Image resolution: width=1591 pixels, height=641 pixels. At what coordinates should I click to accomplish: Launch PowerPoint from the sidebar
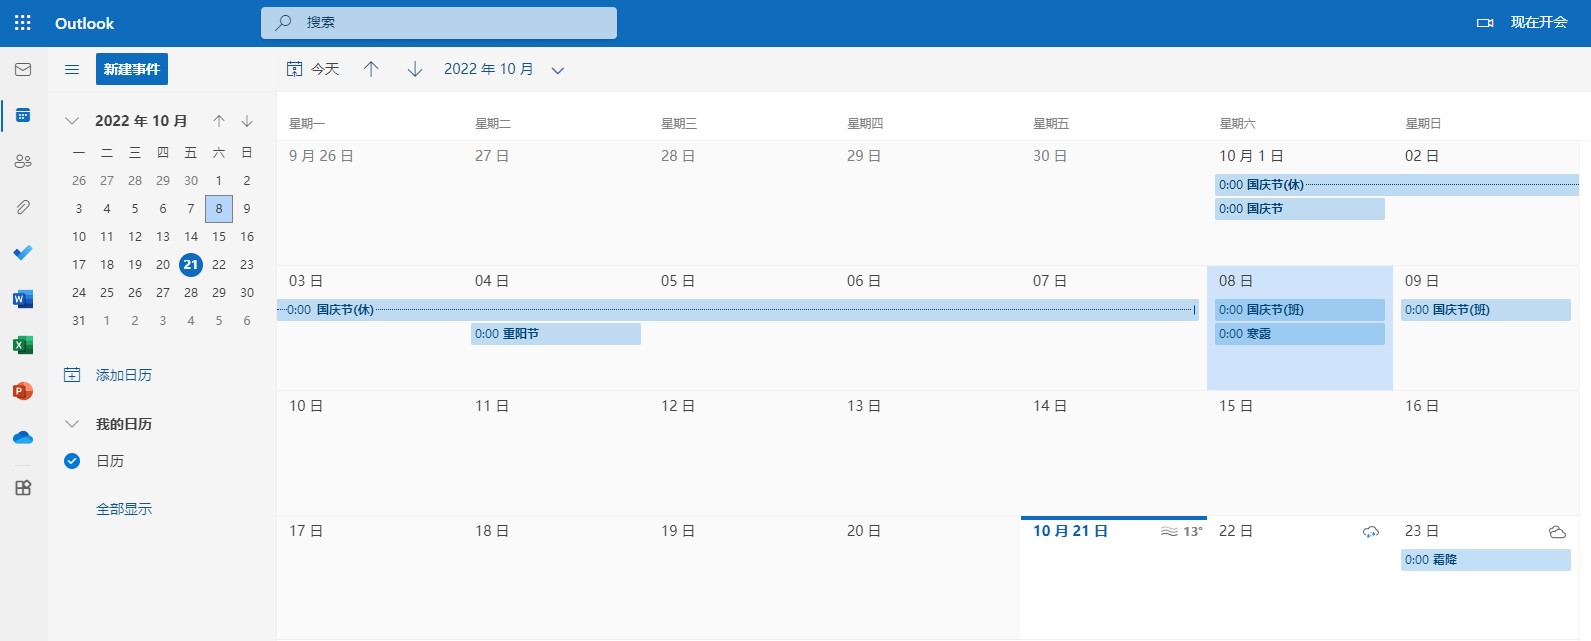23,391
